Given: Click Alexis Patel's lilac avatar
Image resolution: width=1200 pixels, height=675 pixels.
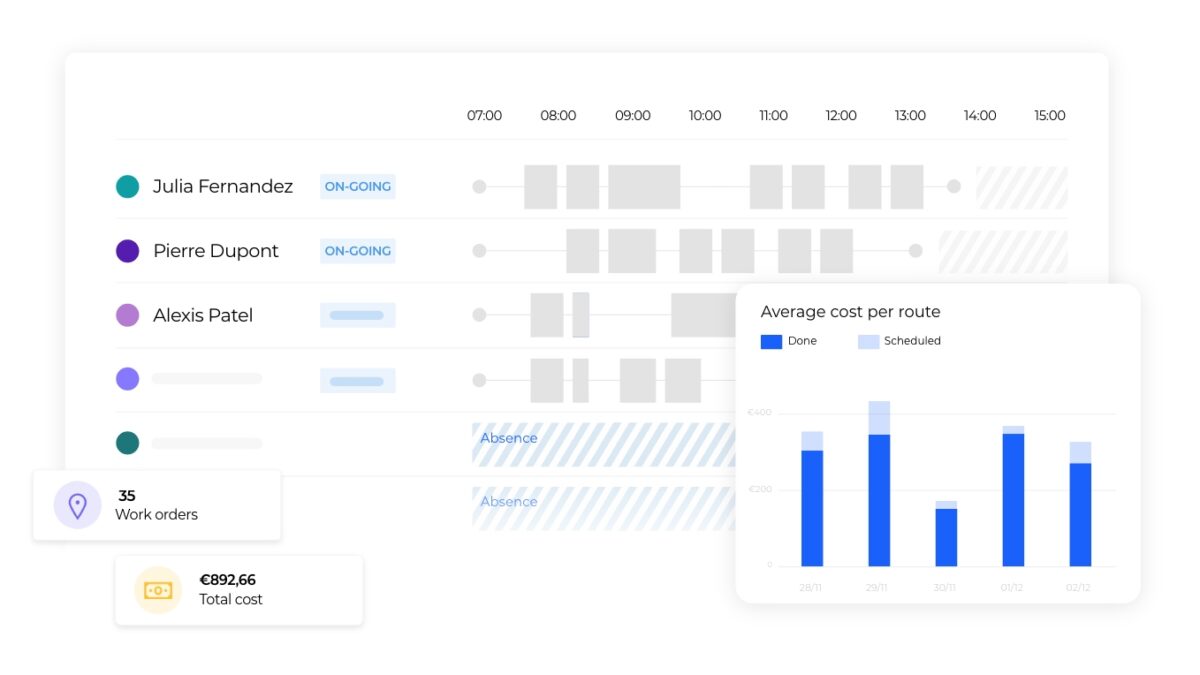Looking at the screenshot, I should pyautogui.click(x=127, y=315).
